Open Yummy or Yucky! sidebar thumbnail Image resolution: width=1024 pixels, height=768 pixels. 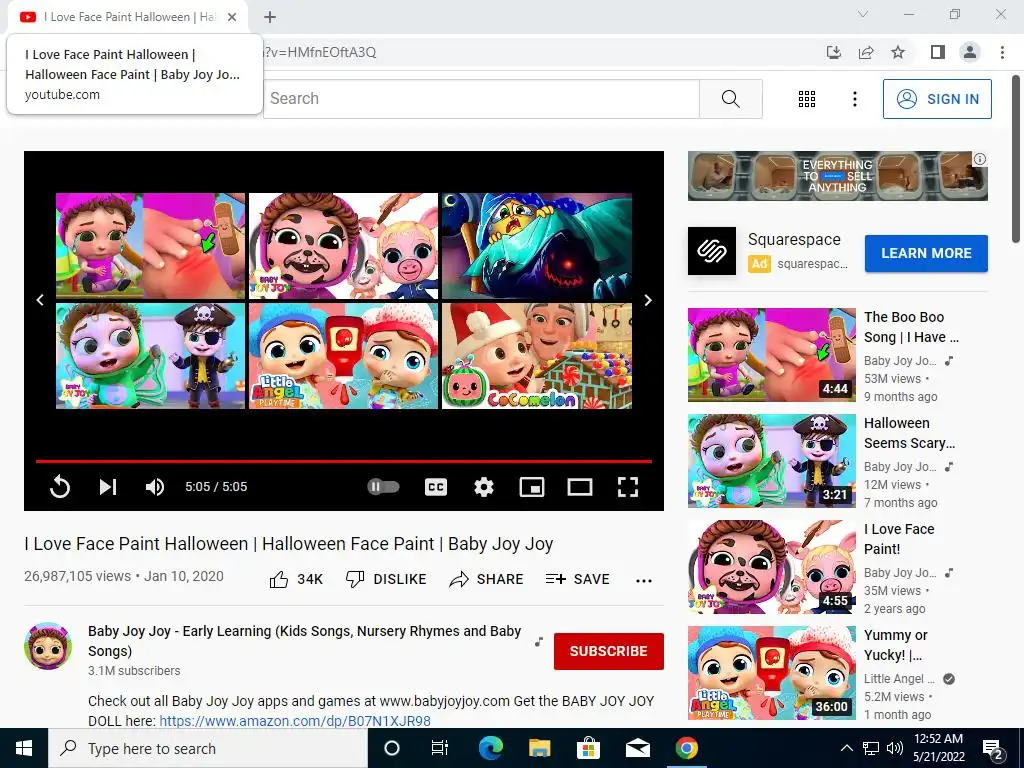click(x=772, y=673)
